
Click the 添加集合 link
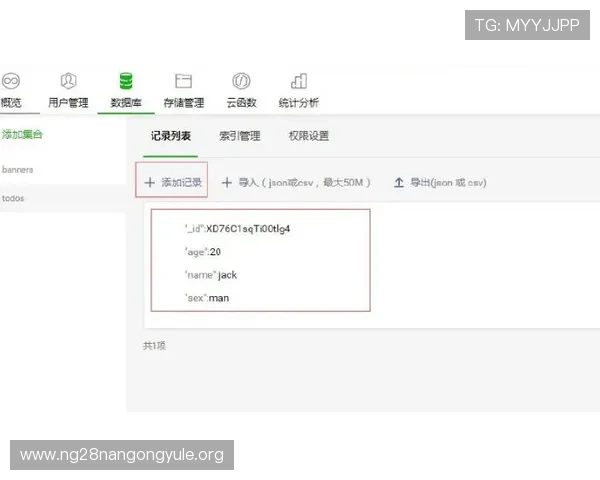click(22, 134)
